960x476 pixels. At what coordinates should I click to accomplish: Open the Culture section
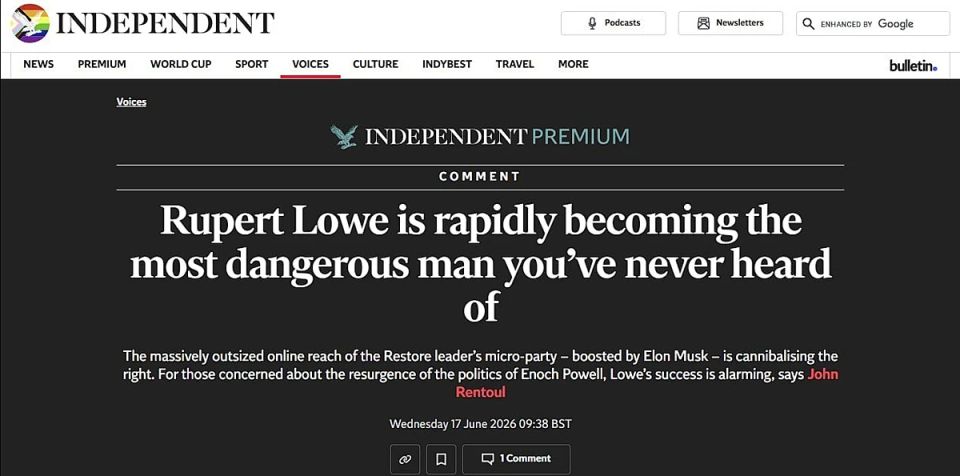point(375,64)
